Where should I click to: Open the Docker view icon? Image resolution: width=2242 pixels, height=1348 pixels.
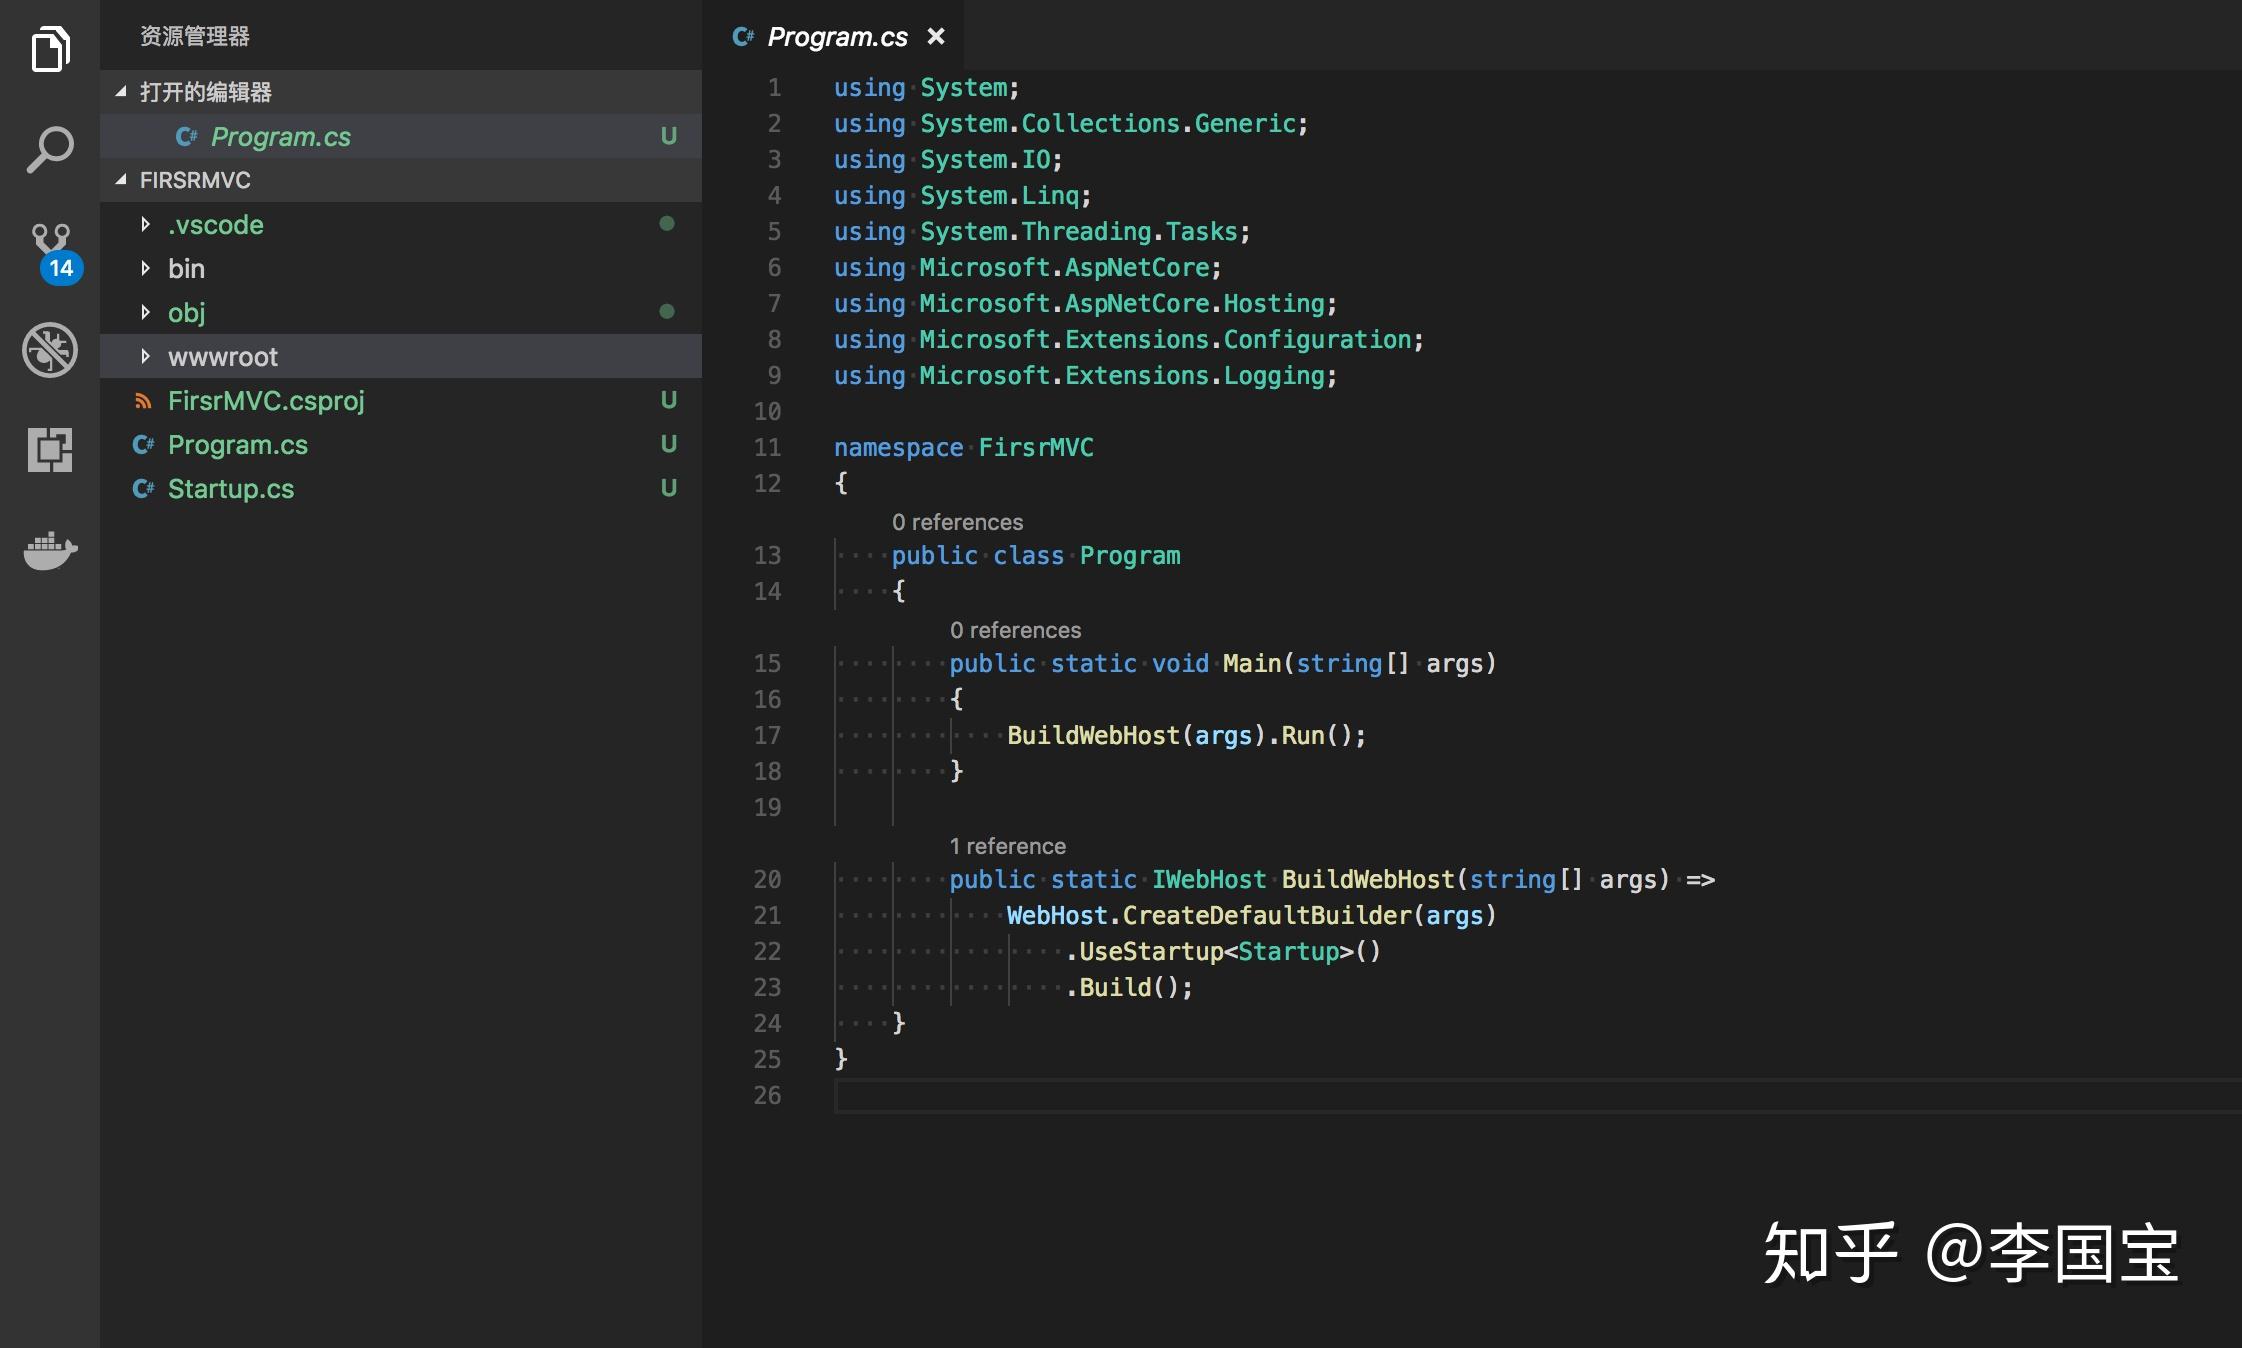tap(50, 550)
